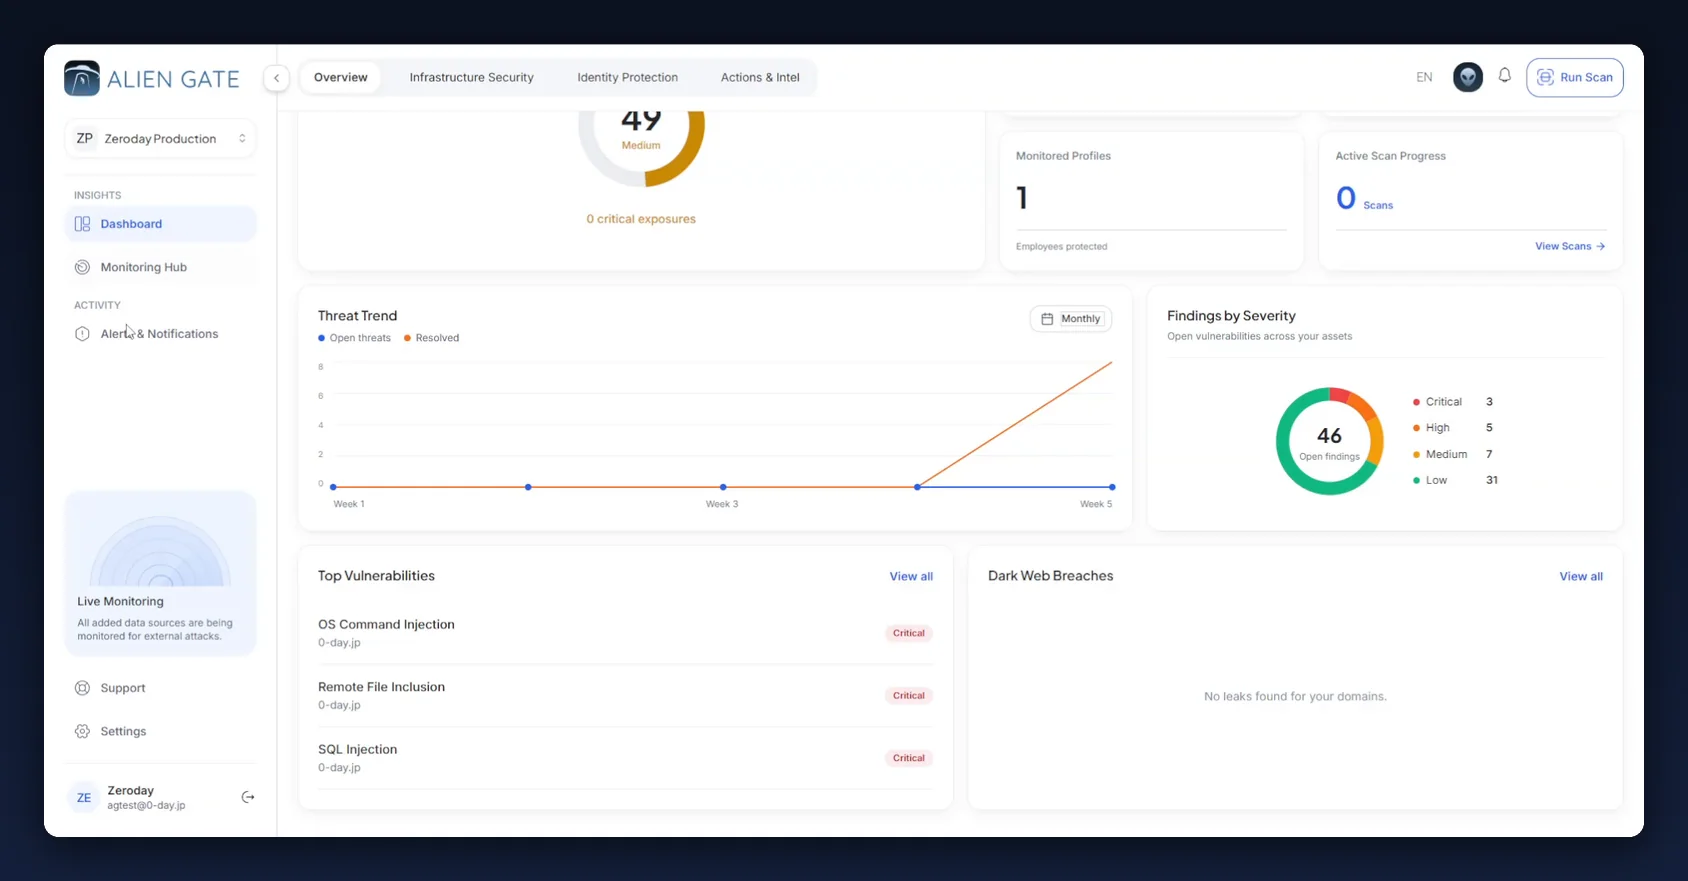The width and height of the screenshot is (1688, 881).
Task: Click the 0 critical exposures text
Action: (641, 219)
